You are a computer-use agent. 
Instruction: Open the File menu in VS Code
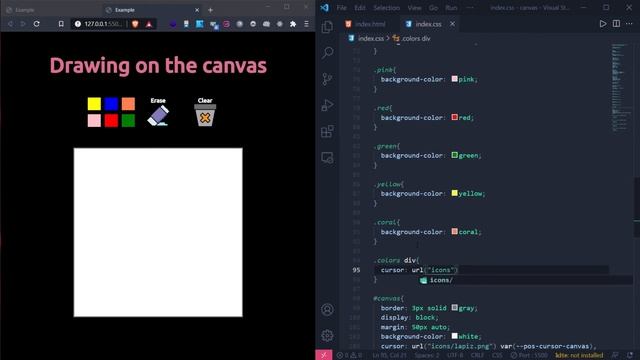(342, 8)
